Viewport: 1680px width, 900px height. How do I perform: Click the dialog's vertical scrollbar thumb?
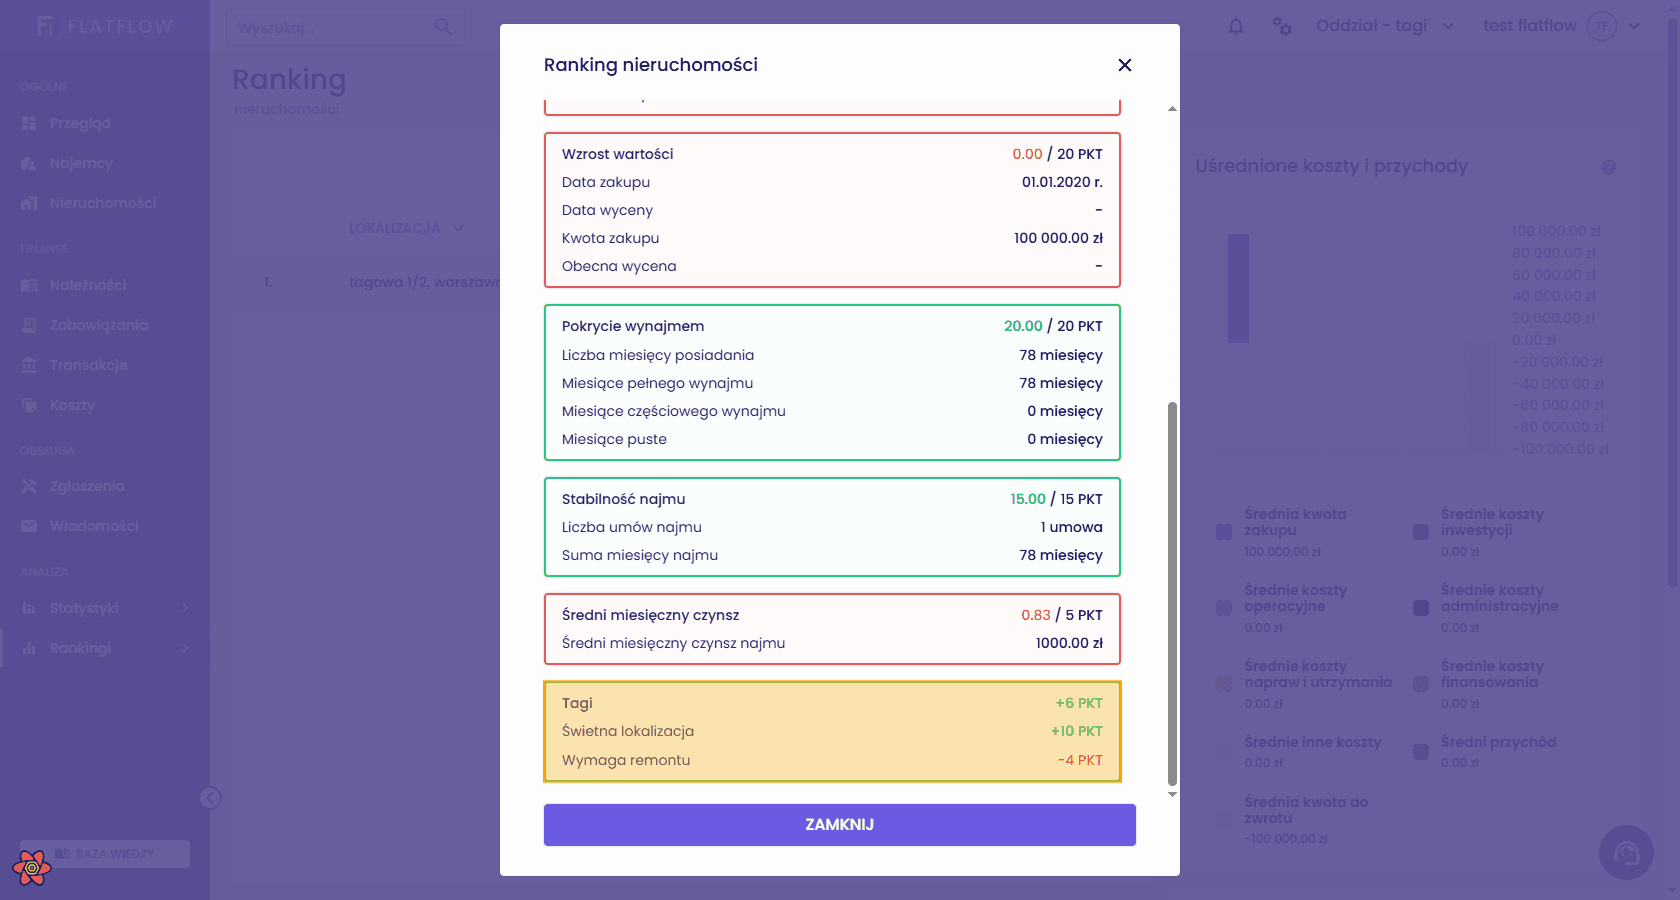1172,594
